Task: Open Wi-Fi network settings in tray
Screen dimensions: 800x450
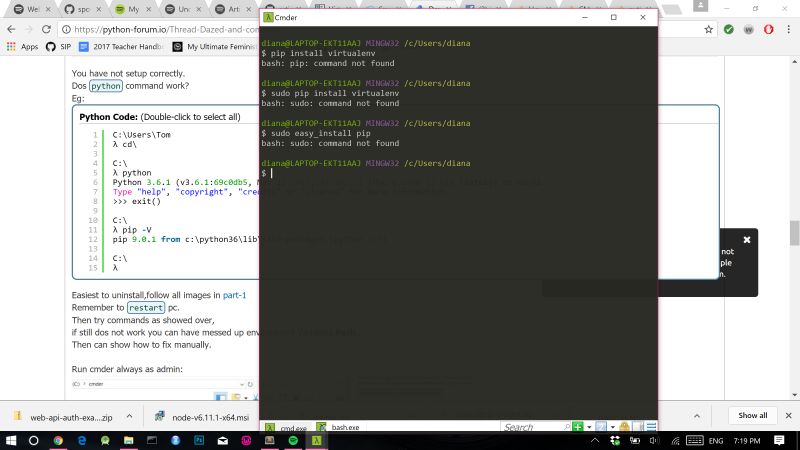Action: 675,440
